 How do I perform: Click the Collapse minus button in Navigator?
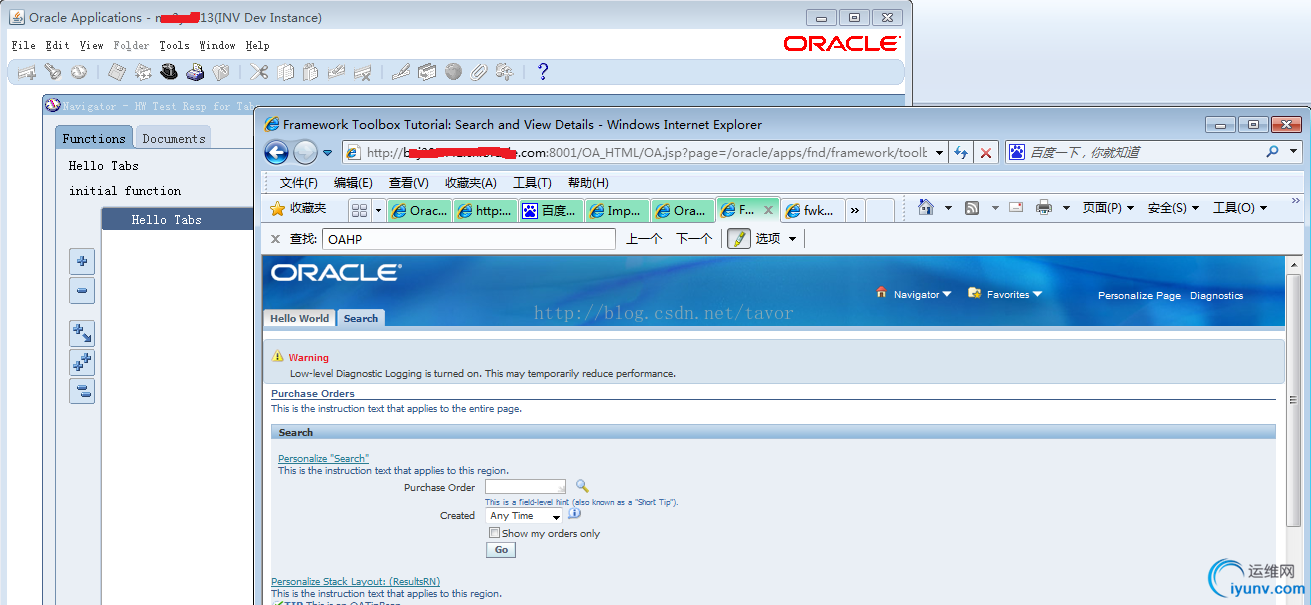[x=82, y=291]
